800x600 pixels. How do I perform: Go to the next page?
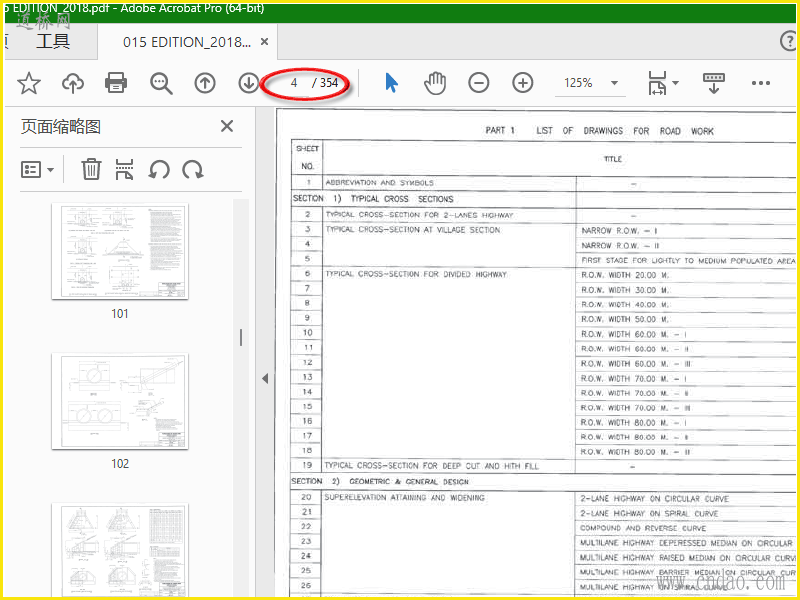[248, 83]
